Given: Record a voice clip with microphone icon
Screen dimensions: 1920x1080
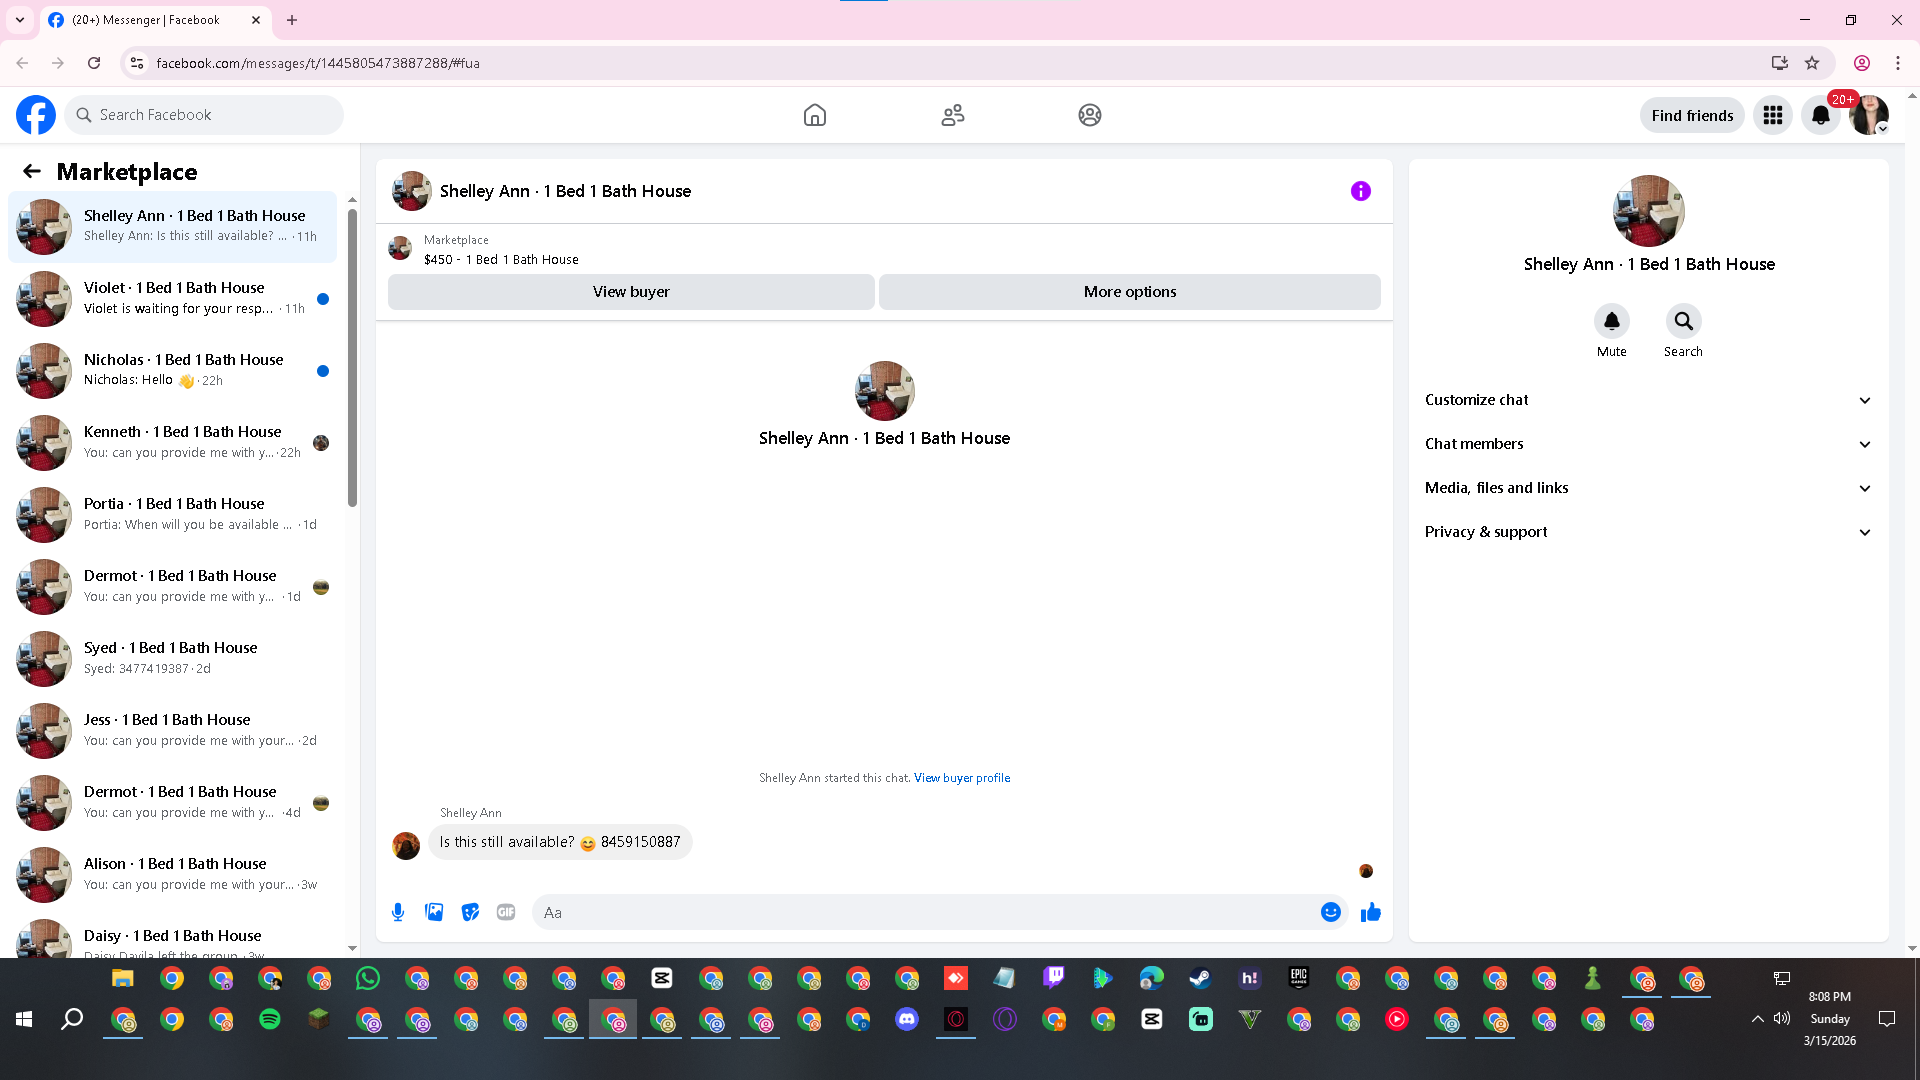Looking at the screenshot, I should tap(398, 912).
